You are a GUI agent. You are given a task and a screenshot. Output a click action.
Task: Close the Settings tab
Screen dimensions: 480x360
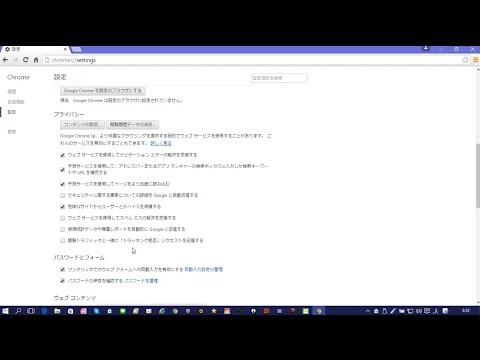coord(65,49)
